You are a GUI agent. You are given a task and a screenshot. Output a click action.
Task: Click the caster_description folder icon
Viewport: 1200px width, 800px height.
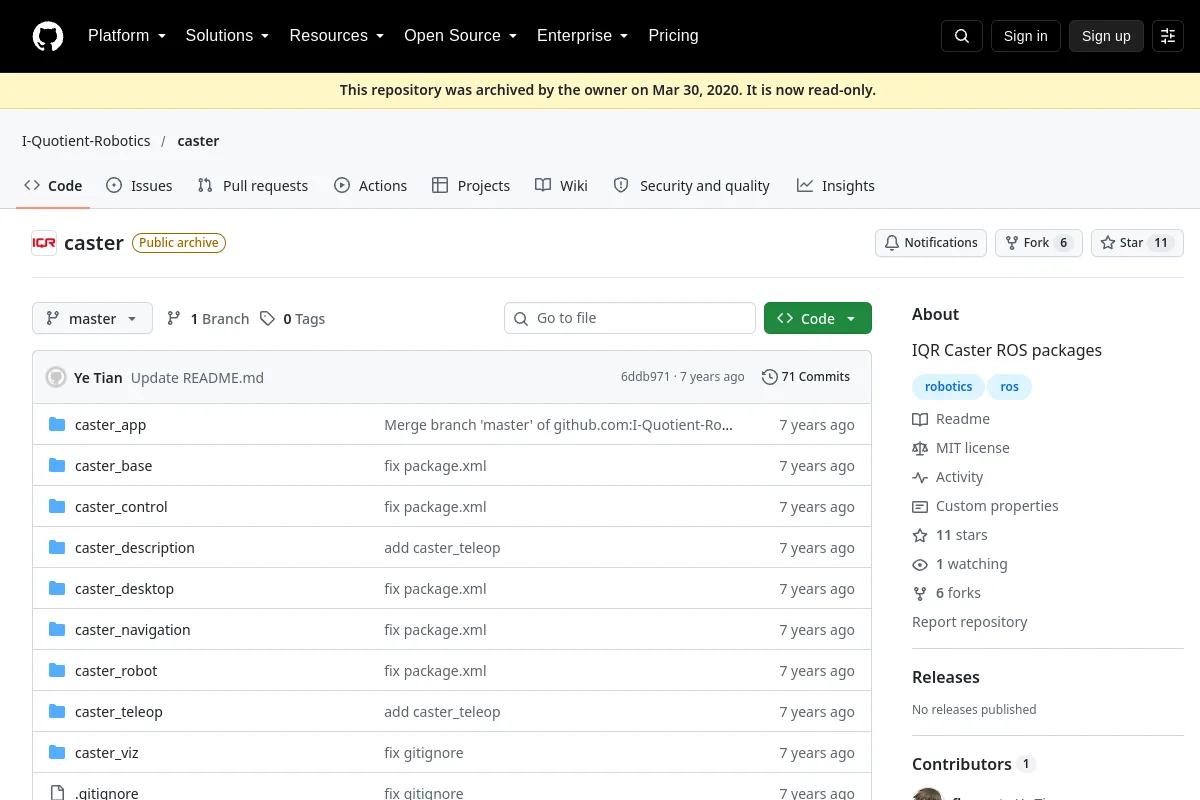[57, 548]
